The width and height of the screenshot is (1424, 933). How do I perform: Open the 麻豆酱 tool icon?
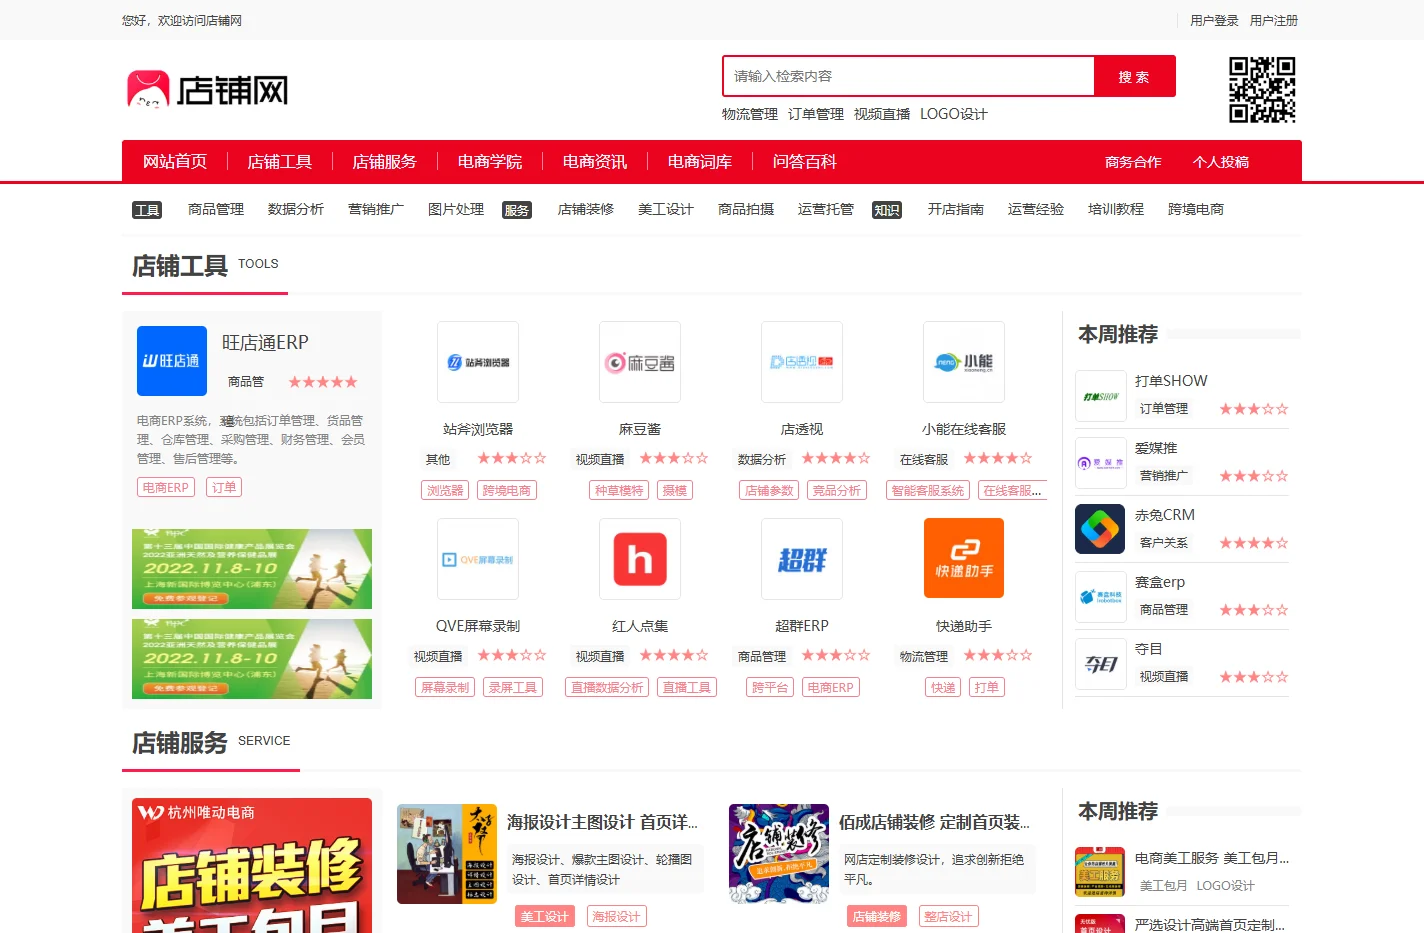640,362
